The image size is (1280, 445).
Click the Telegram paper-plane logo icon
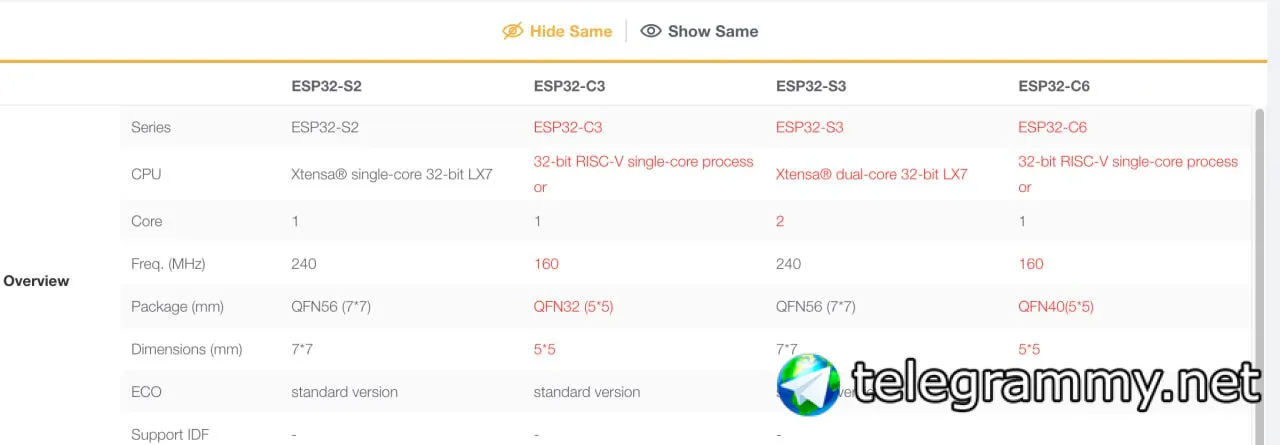coord(809,385)
